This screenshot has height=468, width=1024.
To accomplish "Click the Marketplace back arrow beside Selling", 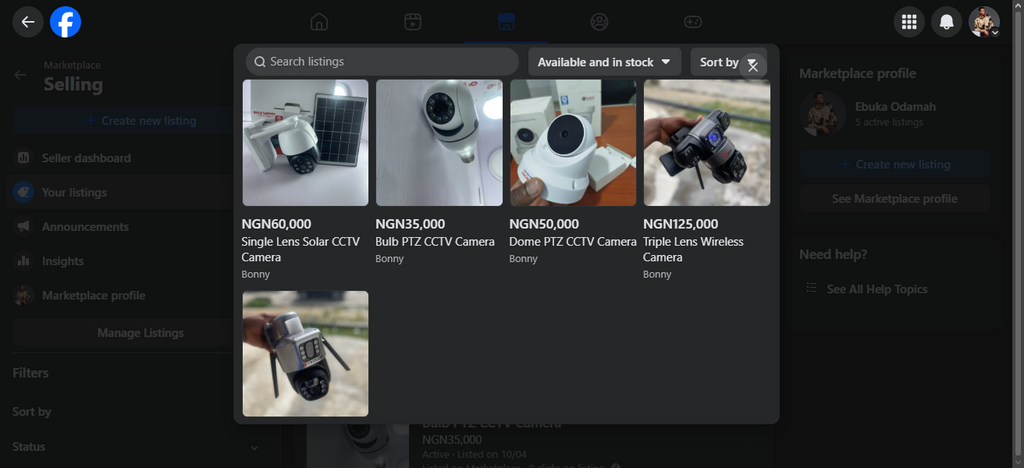I will [20, 75].
